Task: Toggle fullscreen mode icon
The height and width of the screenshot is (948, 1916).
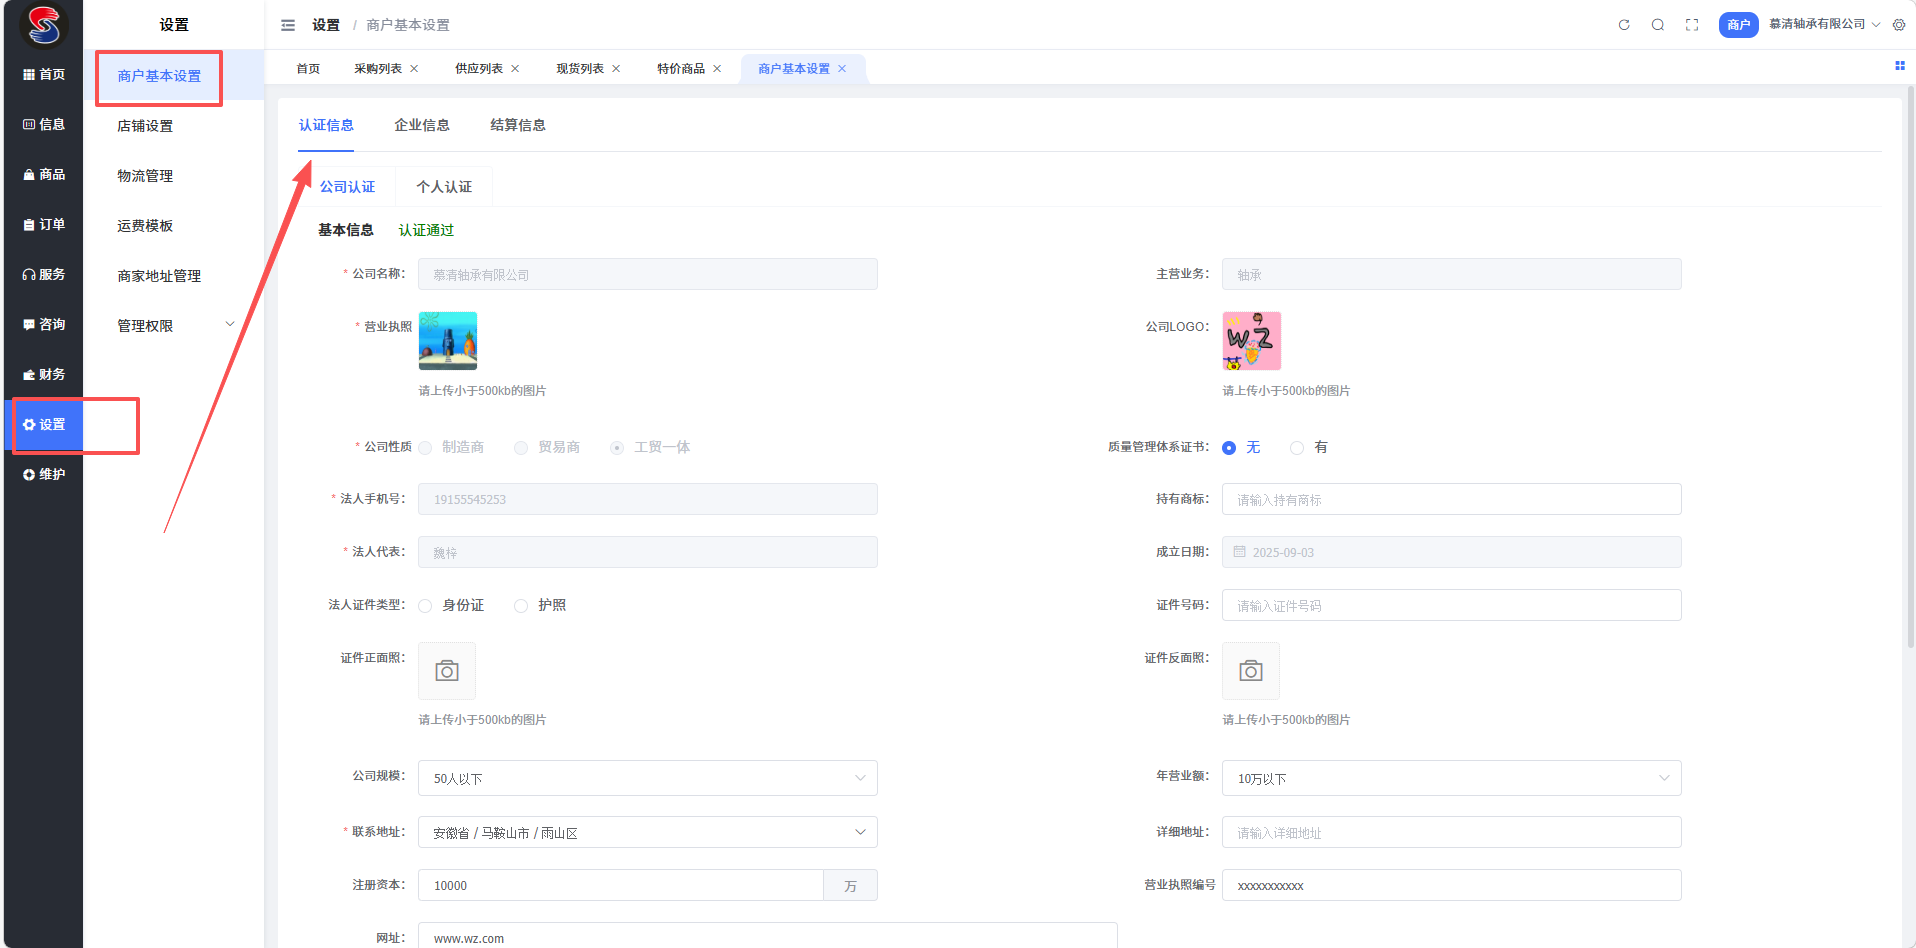Action: (x=1692, y=25)
